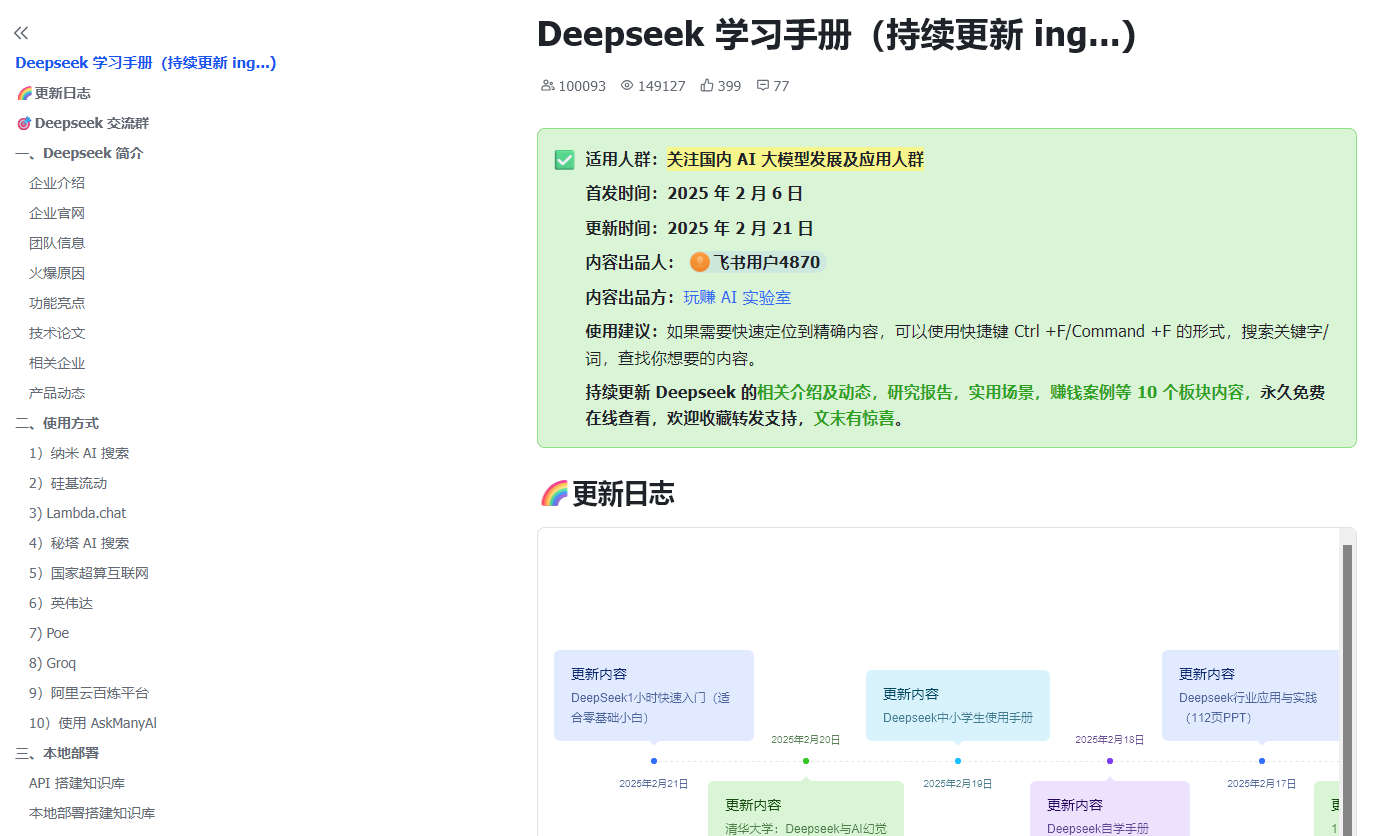Click the readers people icon
The height and width of the screenshot is (836, 1376).
click(547, 86)
